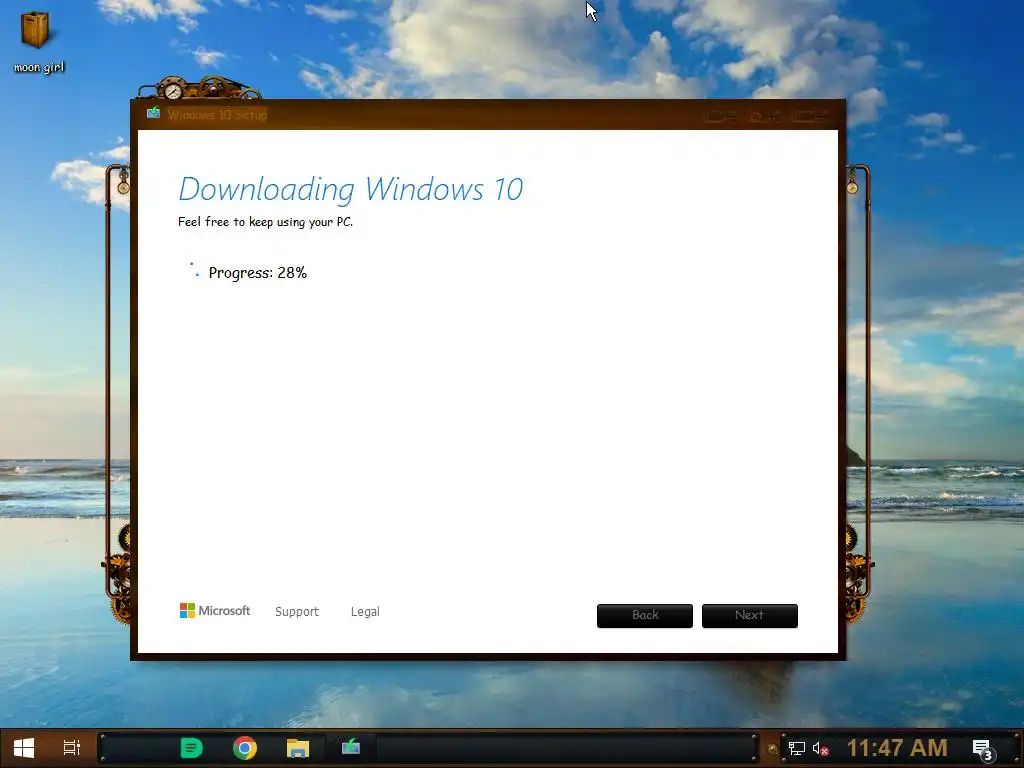
Task: Click the Windows 10 Setup title bar icon
Action: coord(153,113)
